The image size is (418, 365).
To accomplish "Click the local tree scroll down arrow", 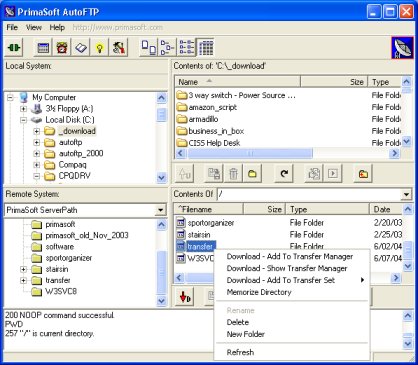I will (161, 177).
